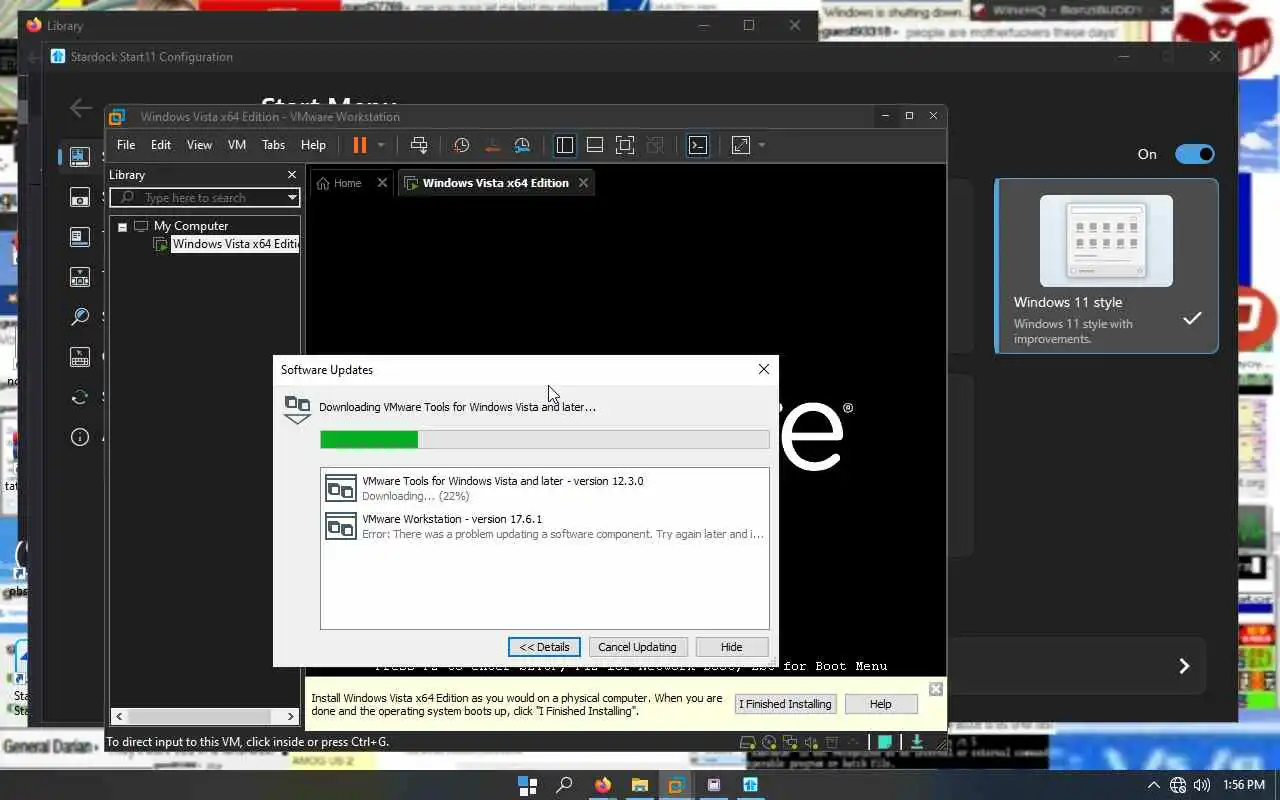Screen dimensions: 1280x800
Task: Open taskbar Search
Action: point(564,785)
